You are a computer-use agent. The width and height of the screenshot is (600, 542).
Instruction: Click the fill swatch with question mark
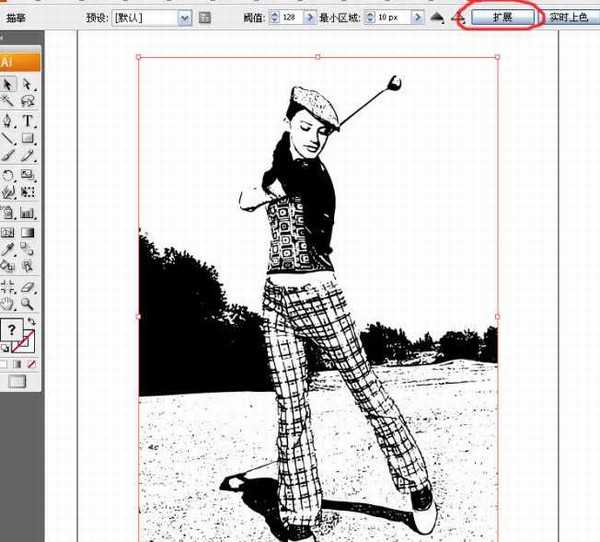(12, 330)
